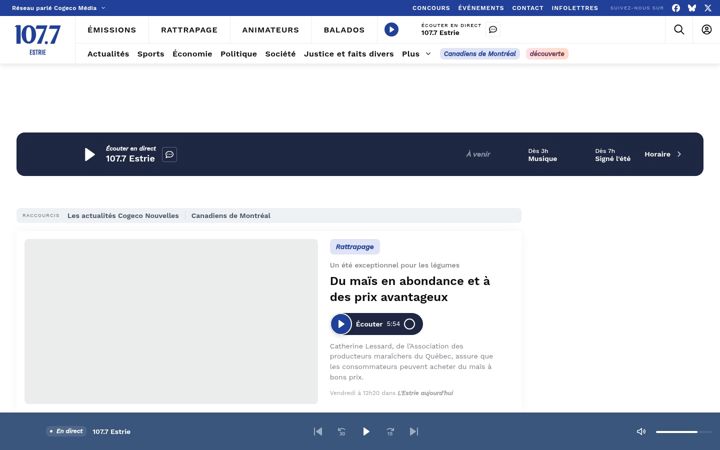Viewport: 720px width, 450px height.
Task: Open Les actualités Cogeco Nouvelles shortcut
Action: [123, 215]
